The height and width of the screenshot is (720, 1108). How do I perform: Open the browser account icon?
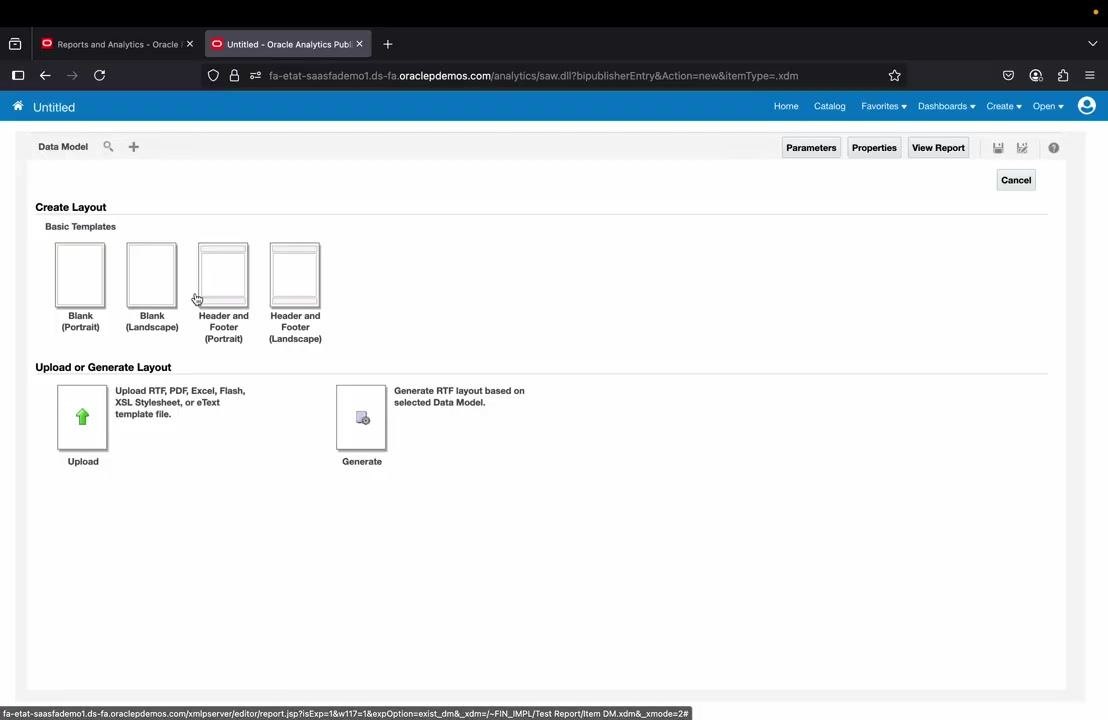tap(1036, 76)
